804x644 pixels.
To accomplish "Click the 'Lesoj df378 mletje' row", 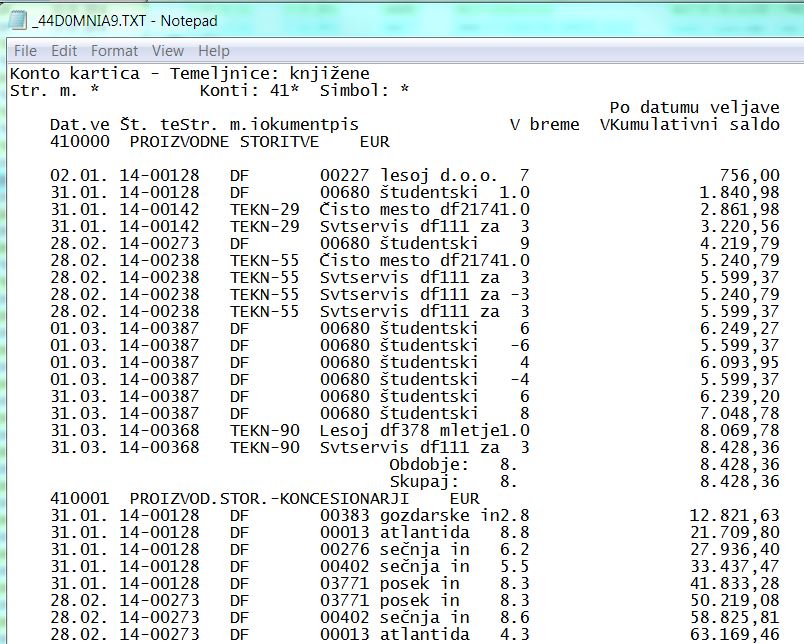I will pos(415,431).
